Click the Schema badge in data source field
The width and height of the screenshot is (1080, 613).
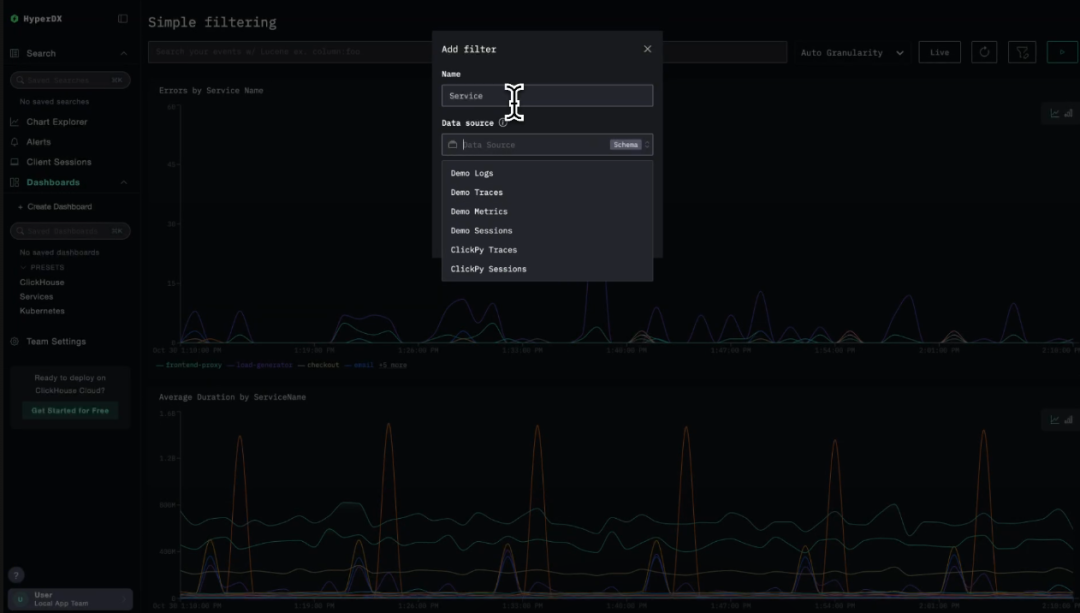[x=625, y=145]
